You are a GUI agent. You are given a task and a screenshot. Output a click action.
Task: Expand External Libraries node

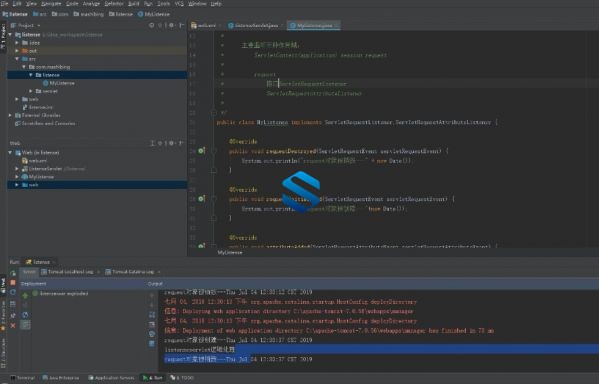pyautogui.click(x=10, y=115)
